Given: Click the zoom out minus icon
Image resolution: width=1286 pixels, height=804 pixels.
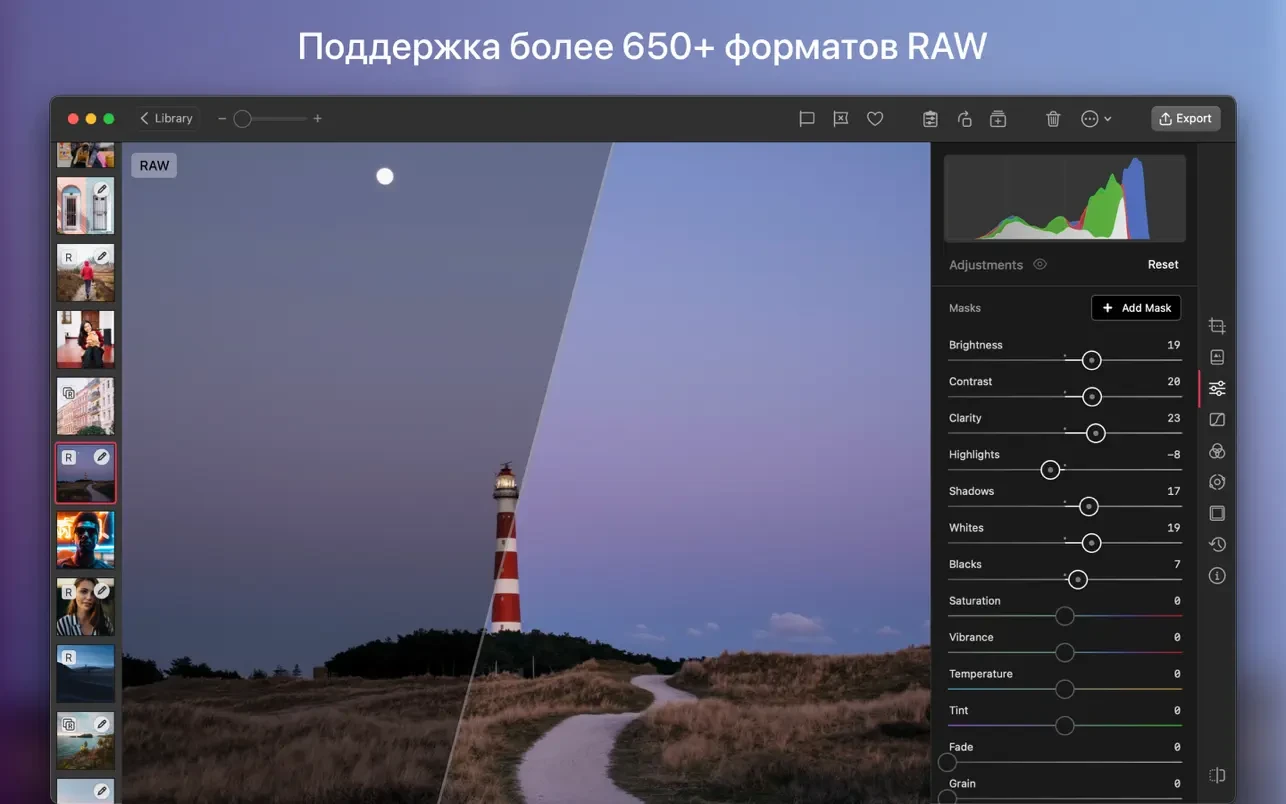Looking at the screenshot, I should click(222, 119).
